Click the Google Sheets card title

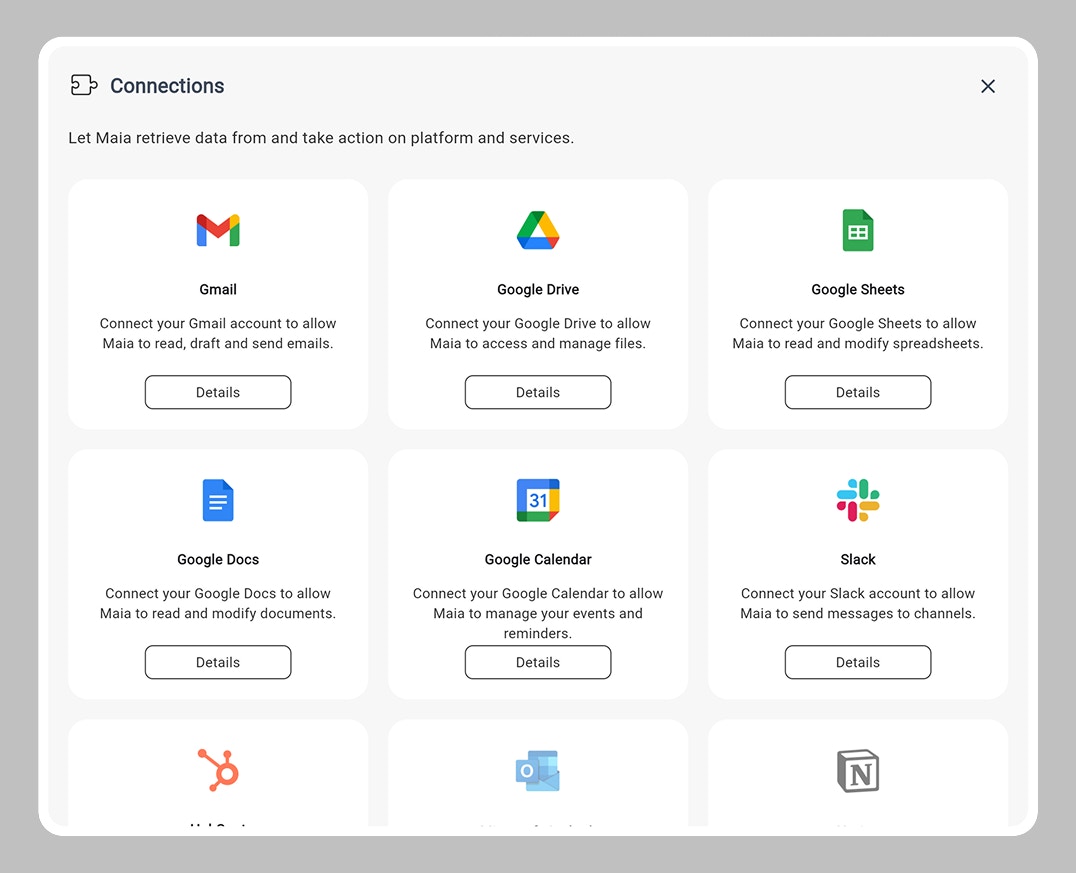tap(858, 290)
